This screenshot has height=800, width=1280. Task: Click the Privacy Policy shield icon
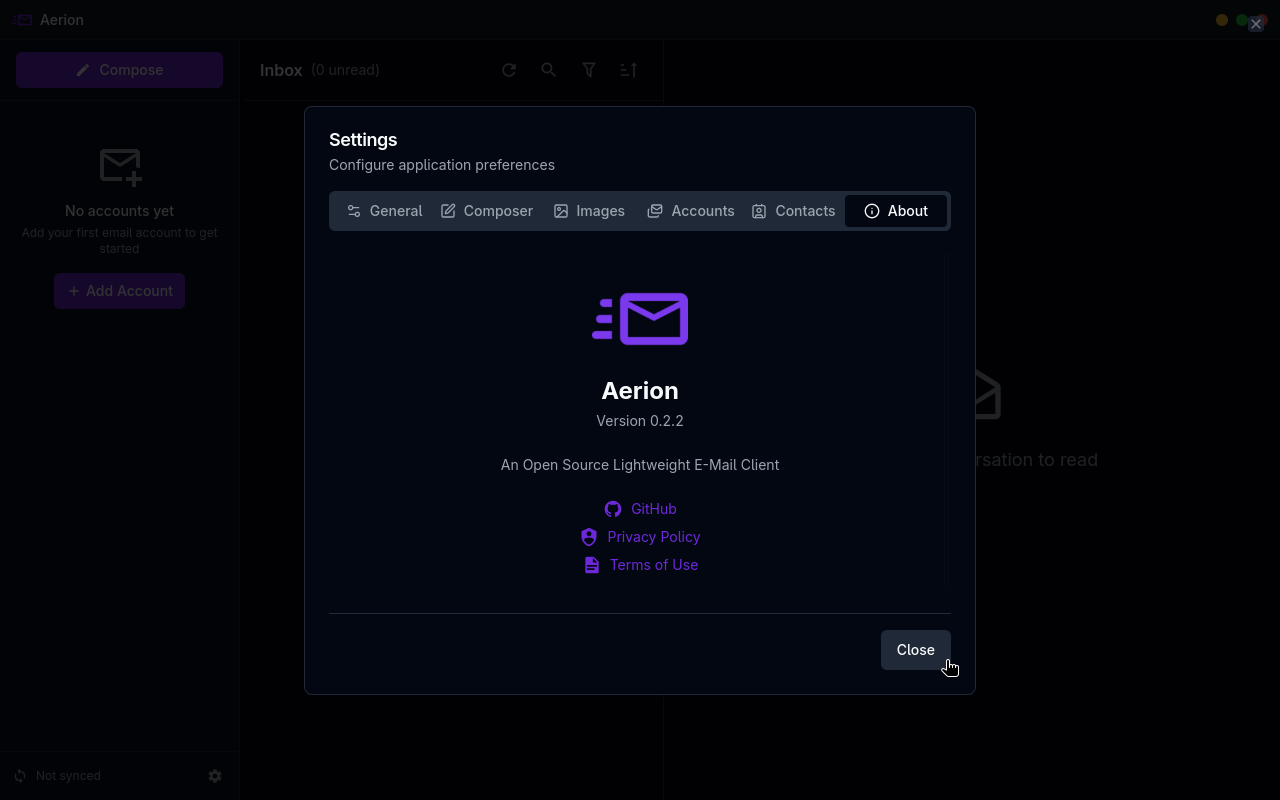[x=589, y=537]
